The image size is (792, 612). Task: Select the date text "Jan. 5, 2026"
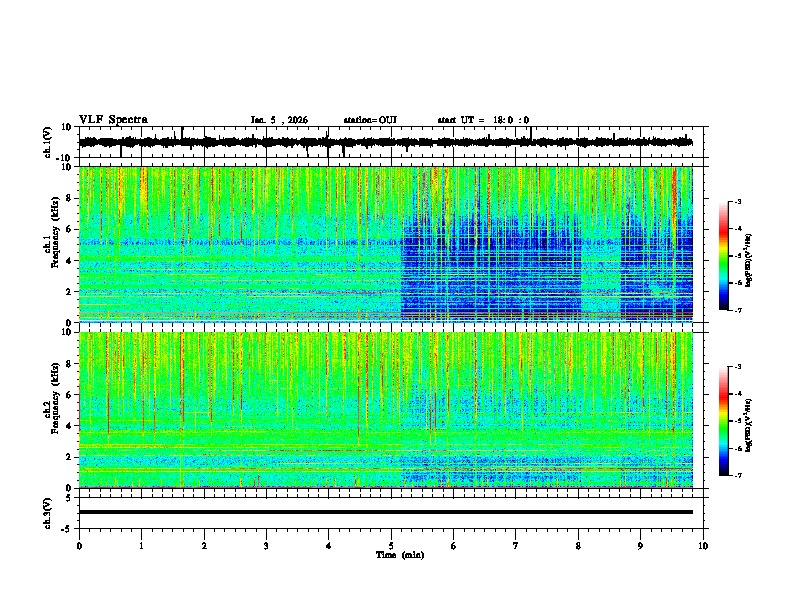279,120
